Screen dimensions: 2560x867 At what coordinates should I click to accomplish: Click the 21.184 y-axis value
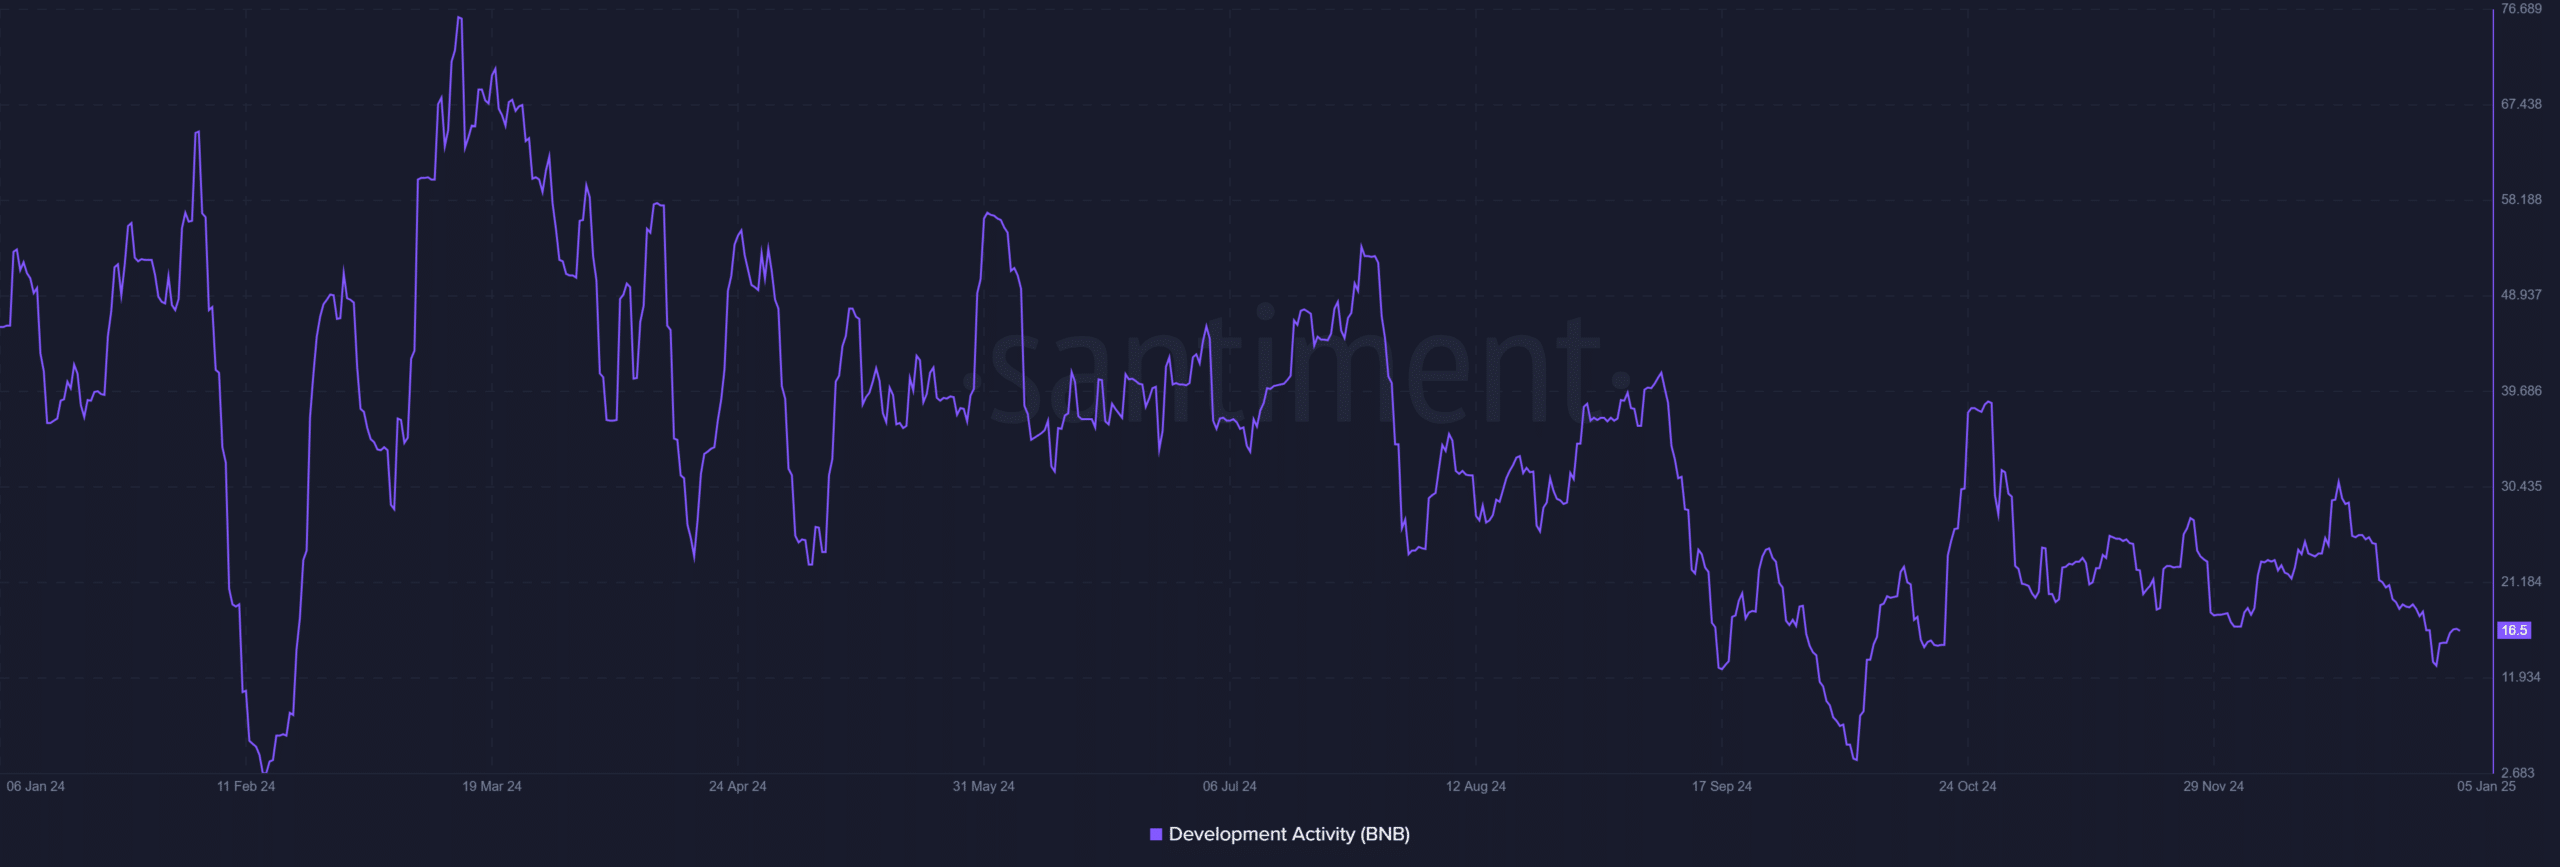(2521, 582)
